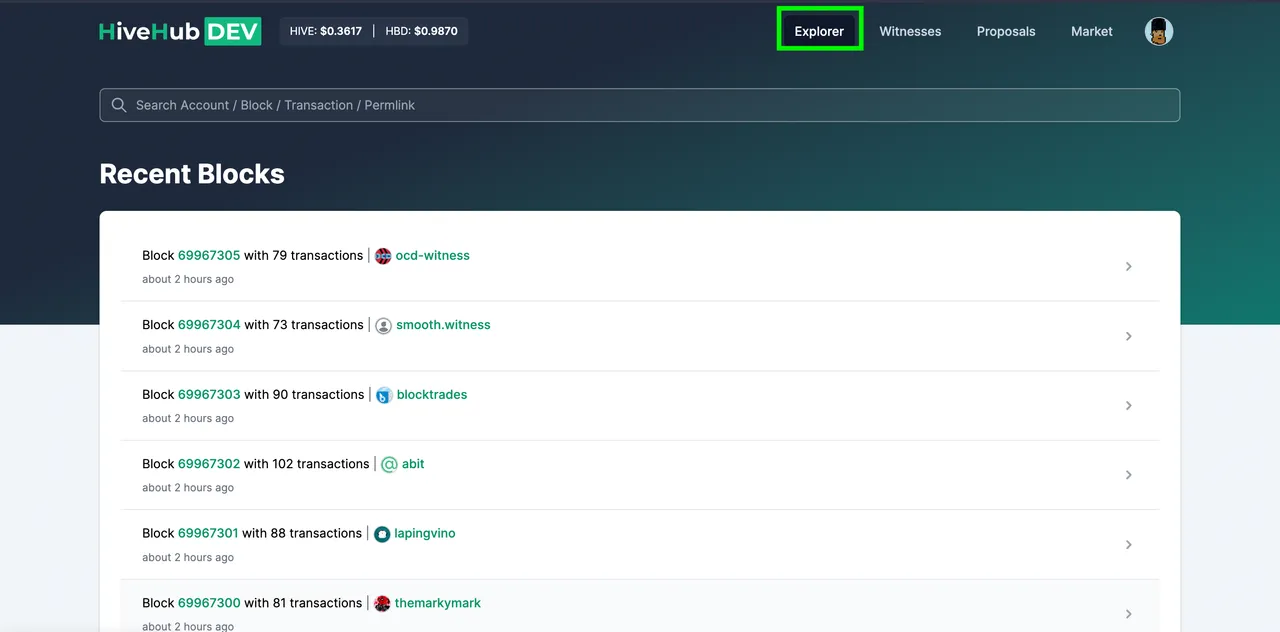
Task: Click the HIVE price $0.3617 ticker
Action: 326,31
